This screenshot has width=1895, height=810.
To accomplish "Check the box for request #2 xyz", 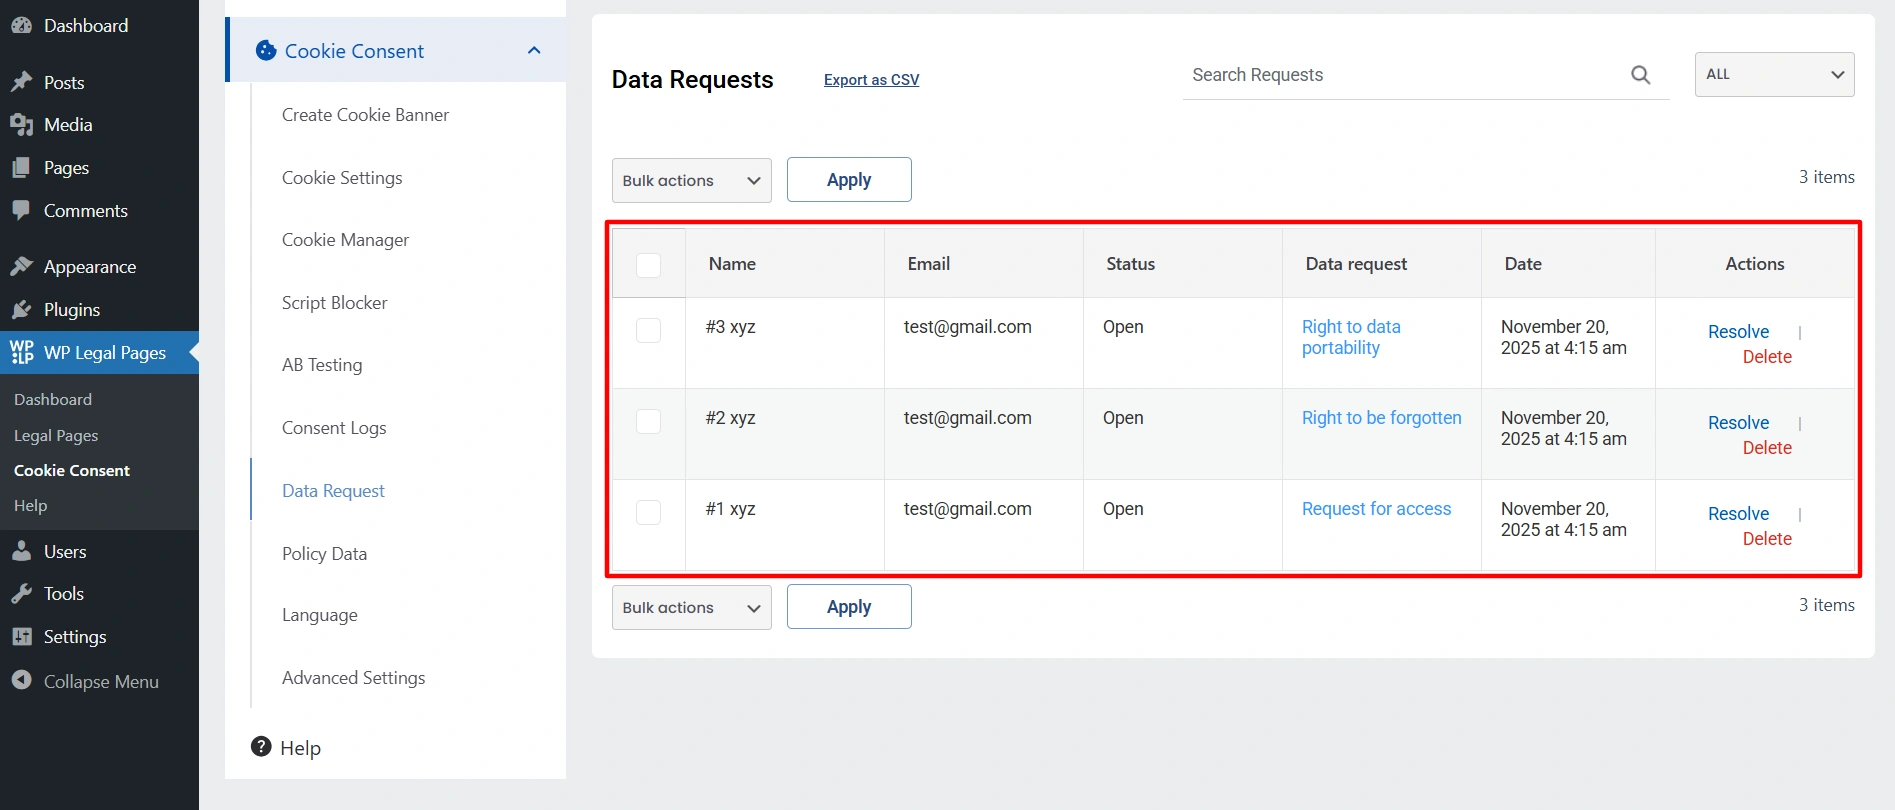I will coord(649,421).
